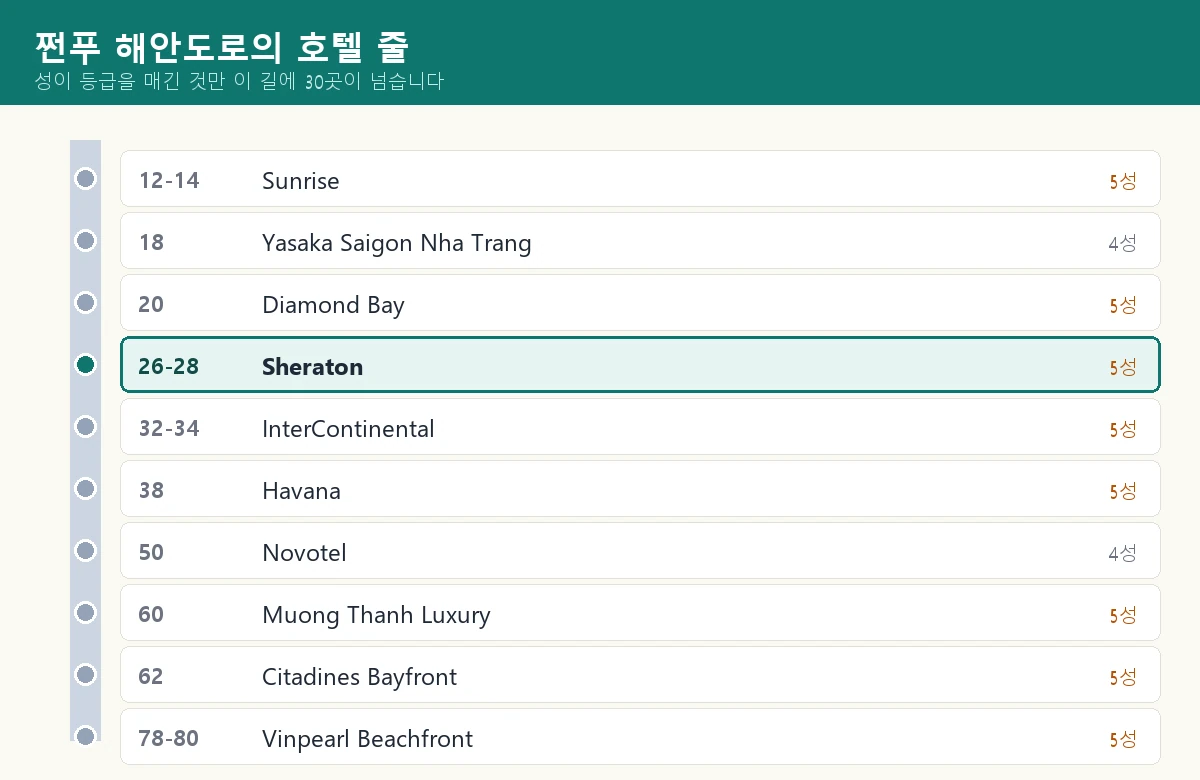Select address 62 Citadines Bayfront
The width and height of the screenshot is (1200, 780).
[640, 675]
